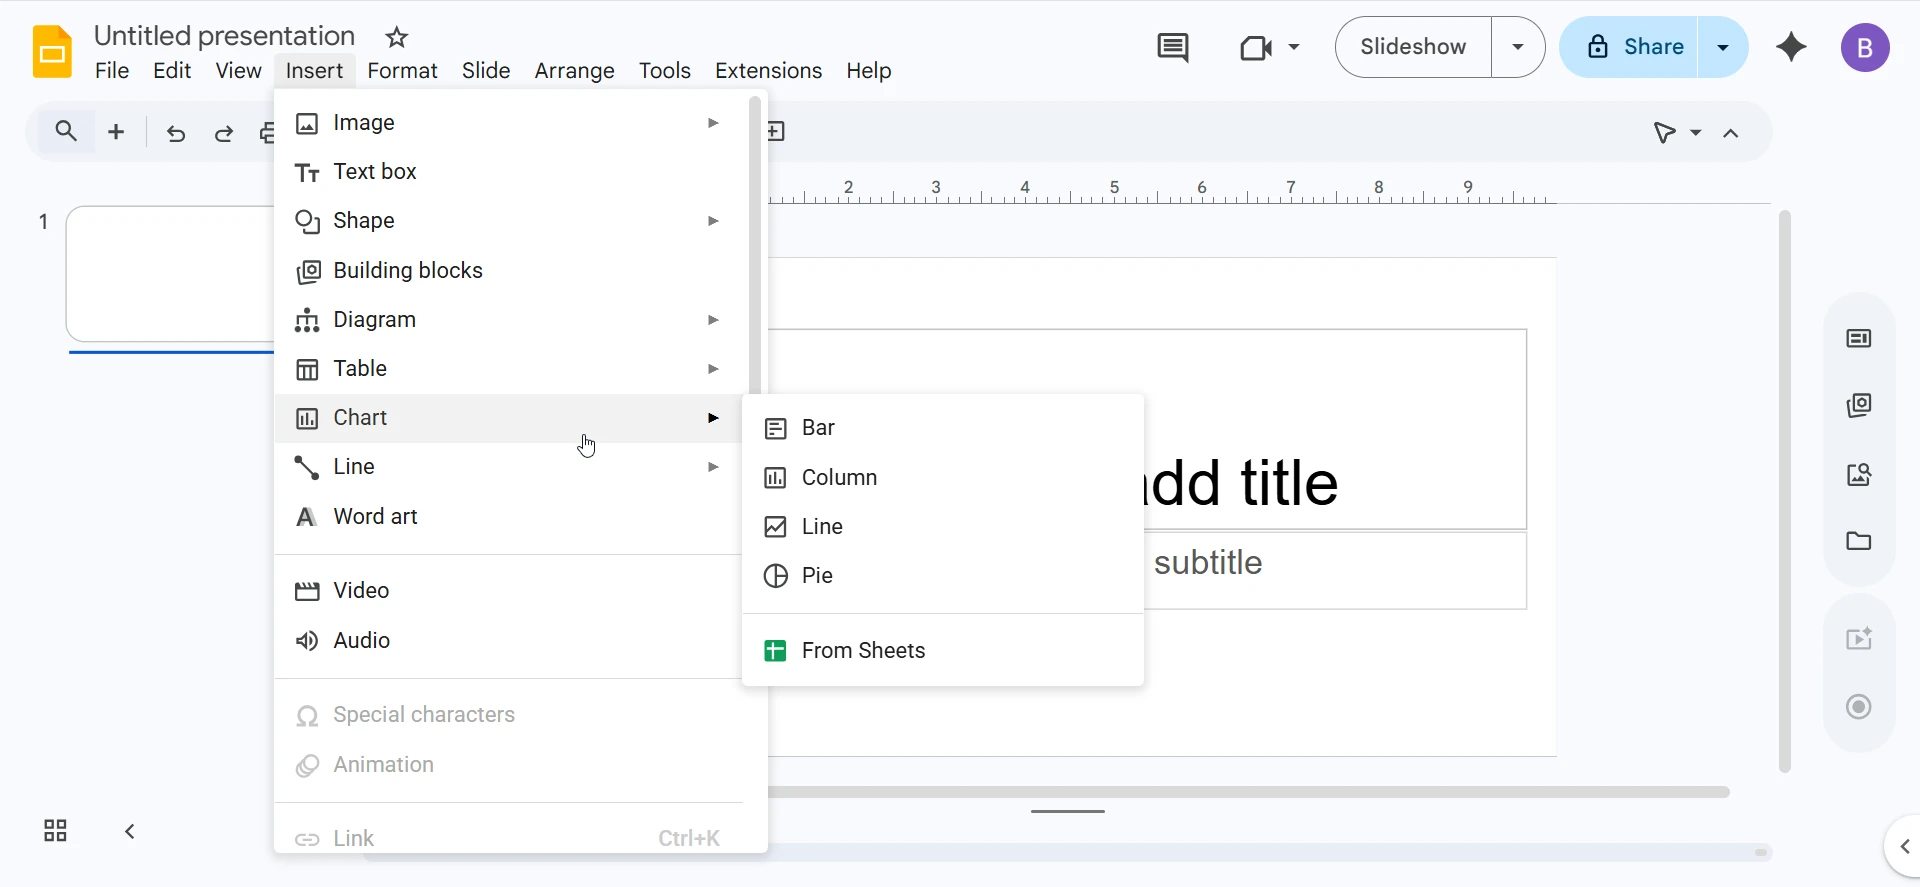The image size is (1920, 887).
Task: Select Column from the Chart submenu
Action: [839, 478]
